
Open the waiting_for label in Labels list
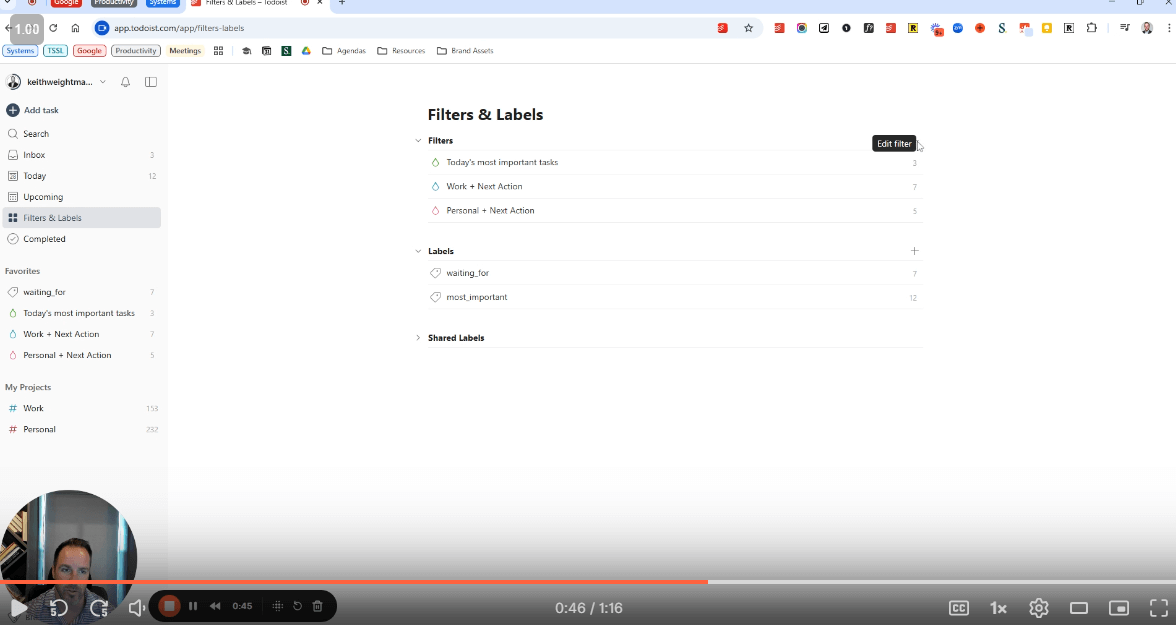click(x=674, y=273)
